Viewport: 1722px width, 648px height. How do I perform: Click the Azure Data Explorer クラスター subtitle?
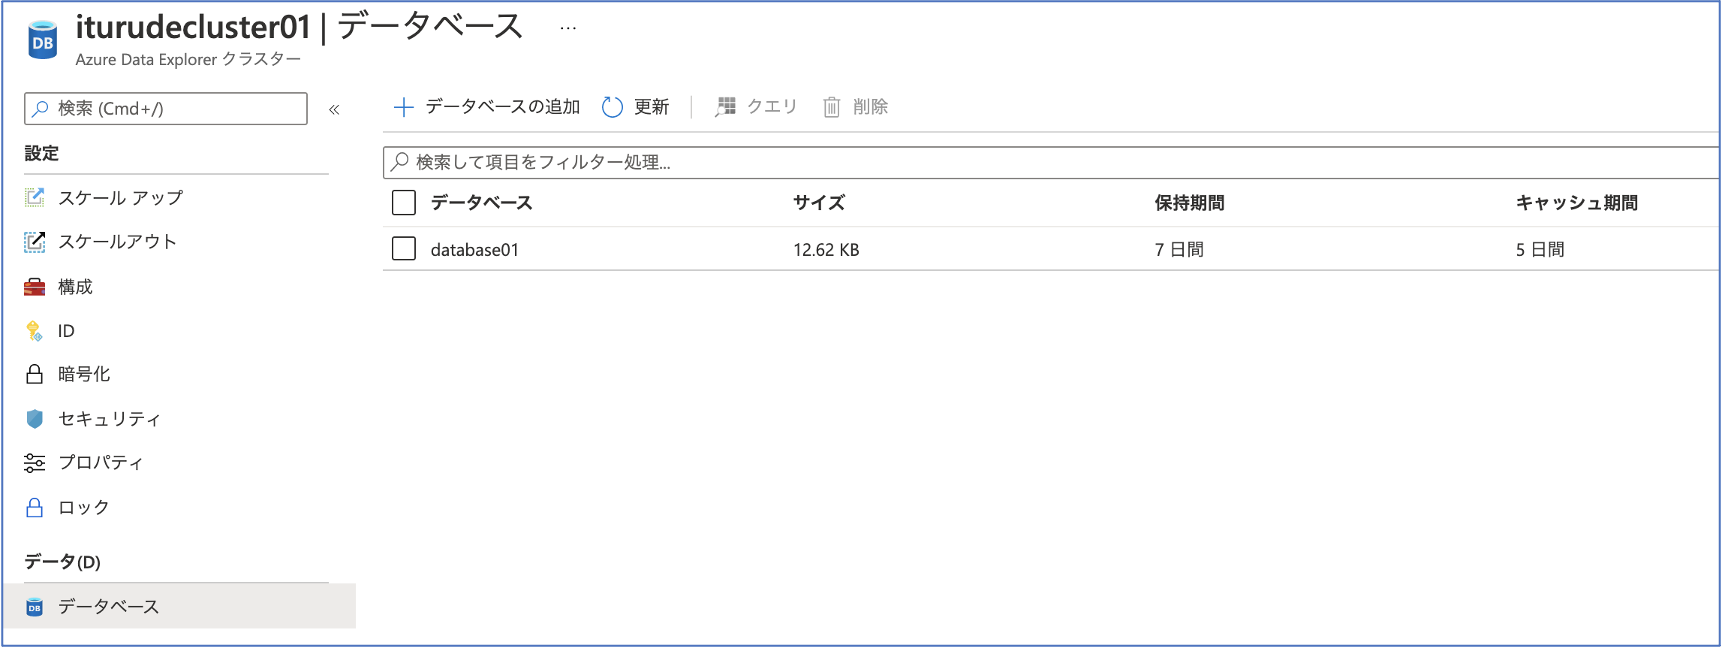point(188,59)
